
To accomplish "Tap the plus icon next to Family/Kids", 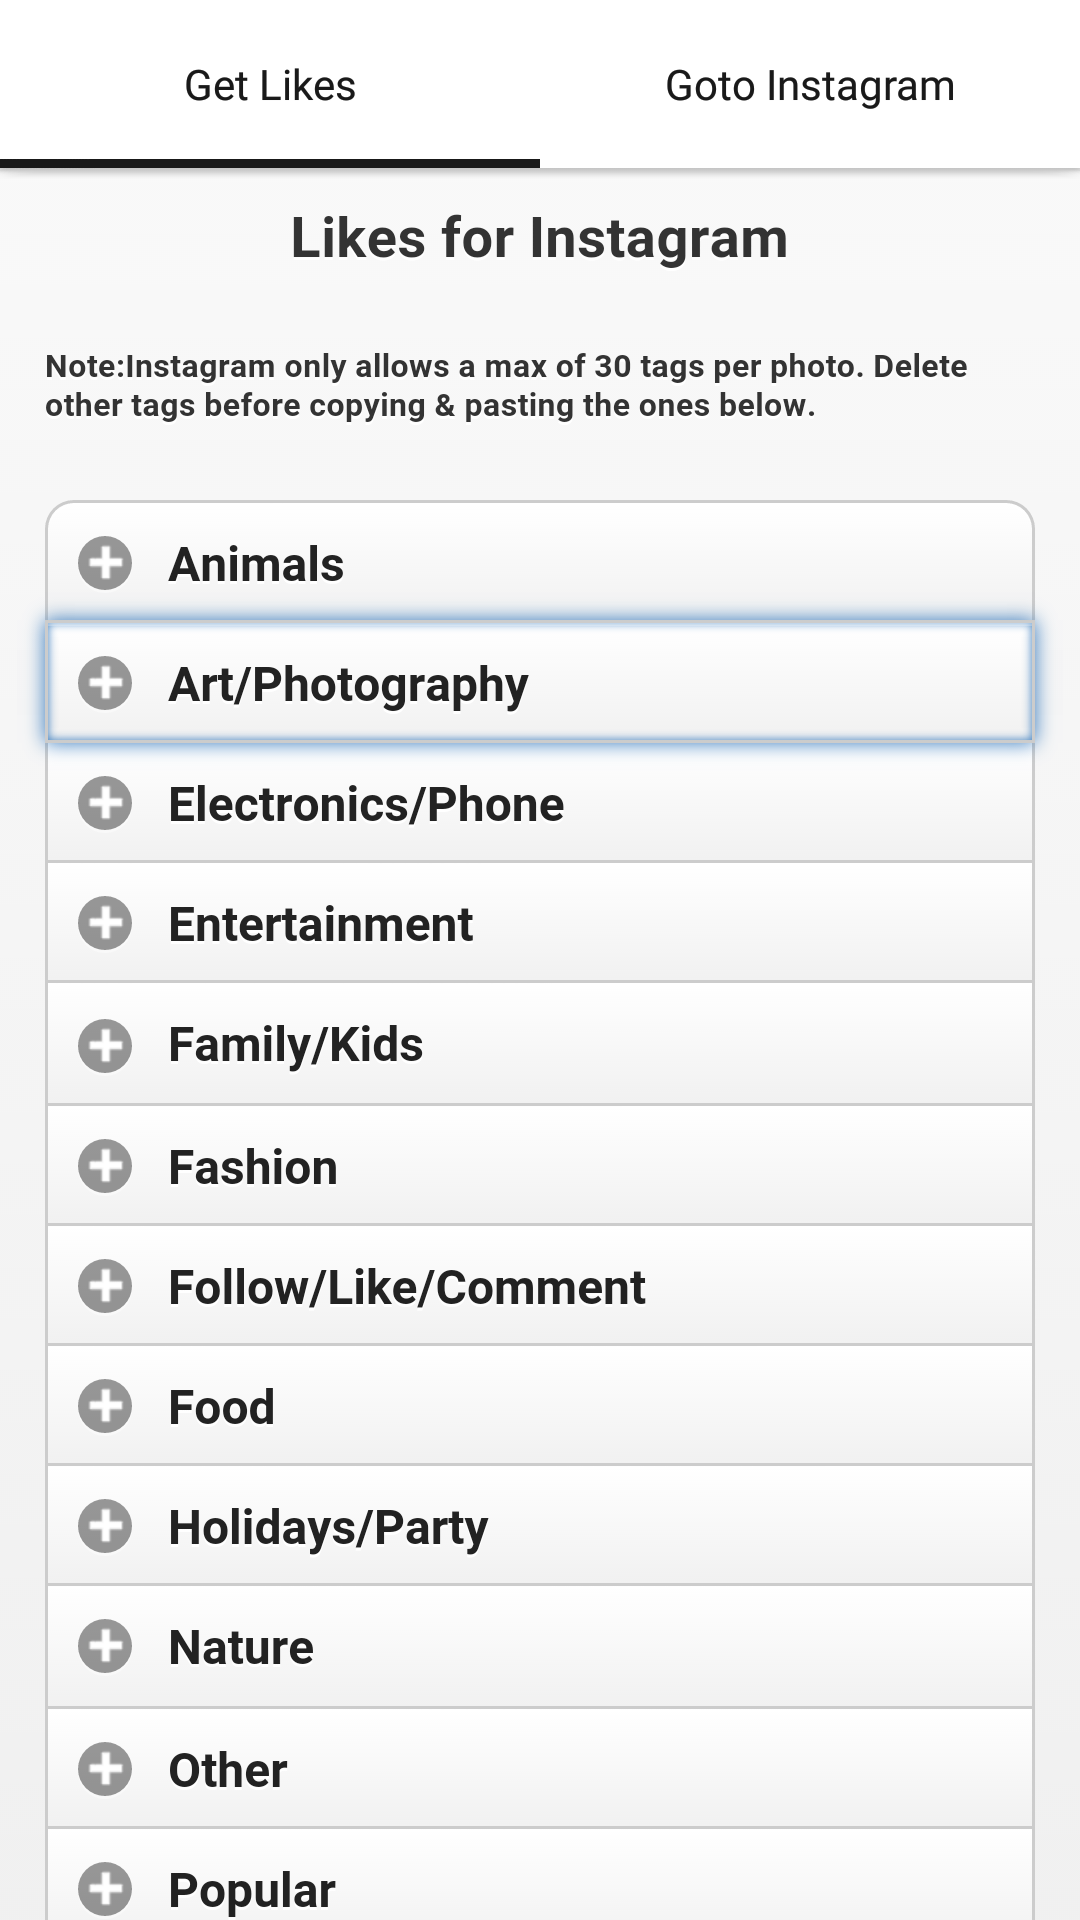I will (105, 1045).
